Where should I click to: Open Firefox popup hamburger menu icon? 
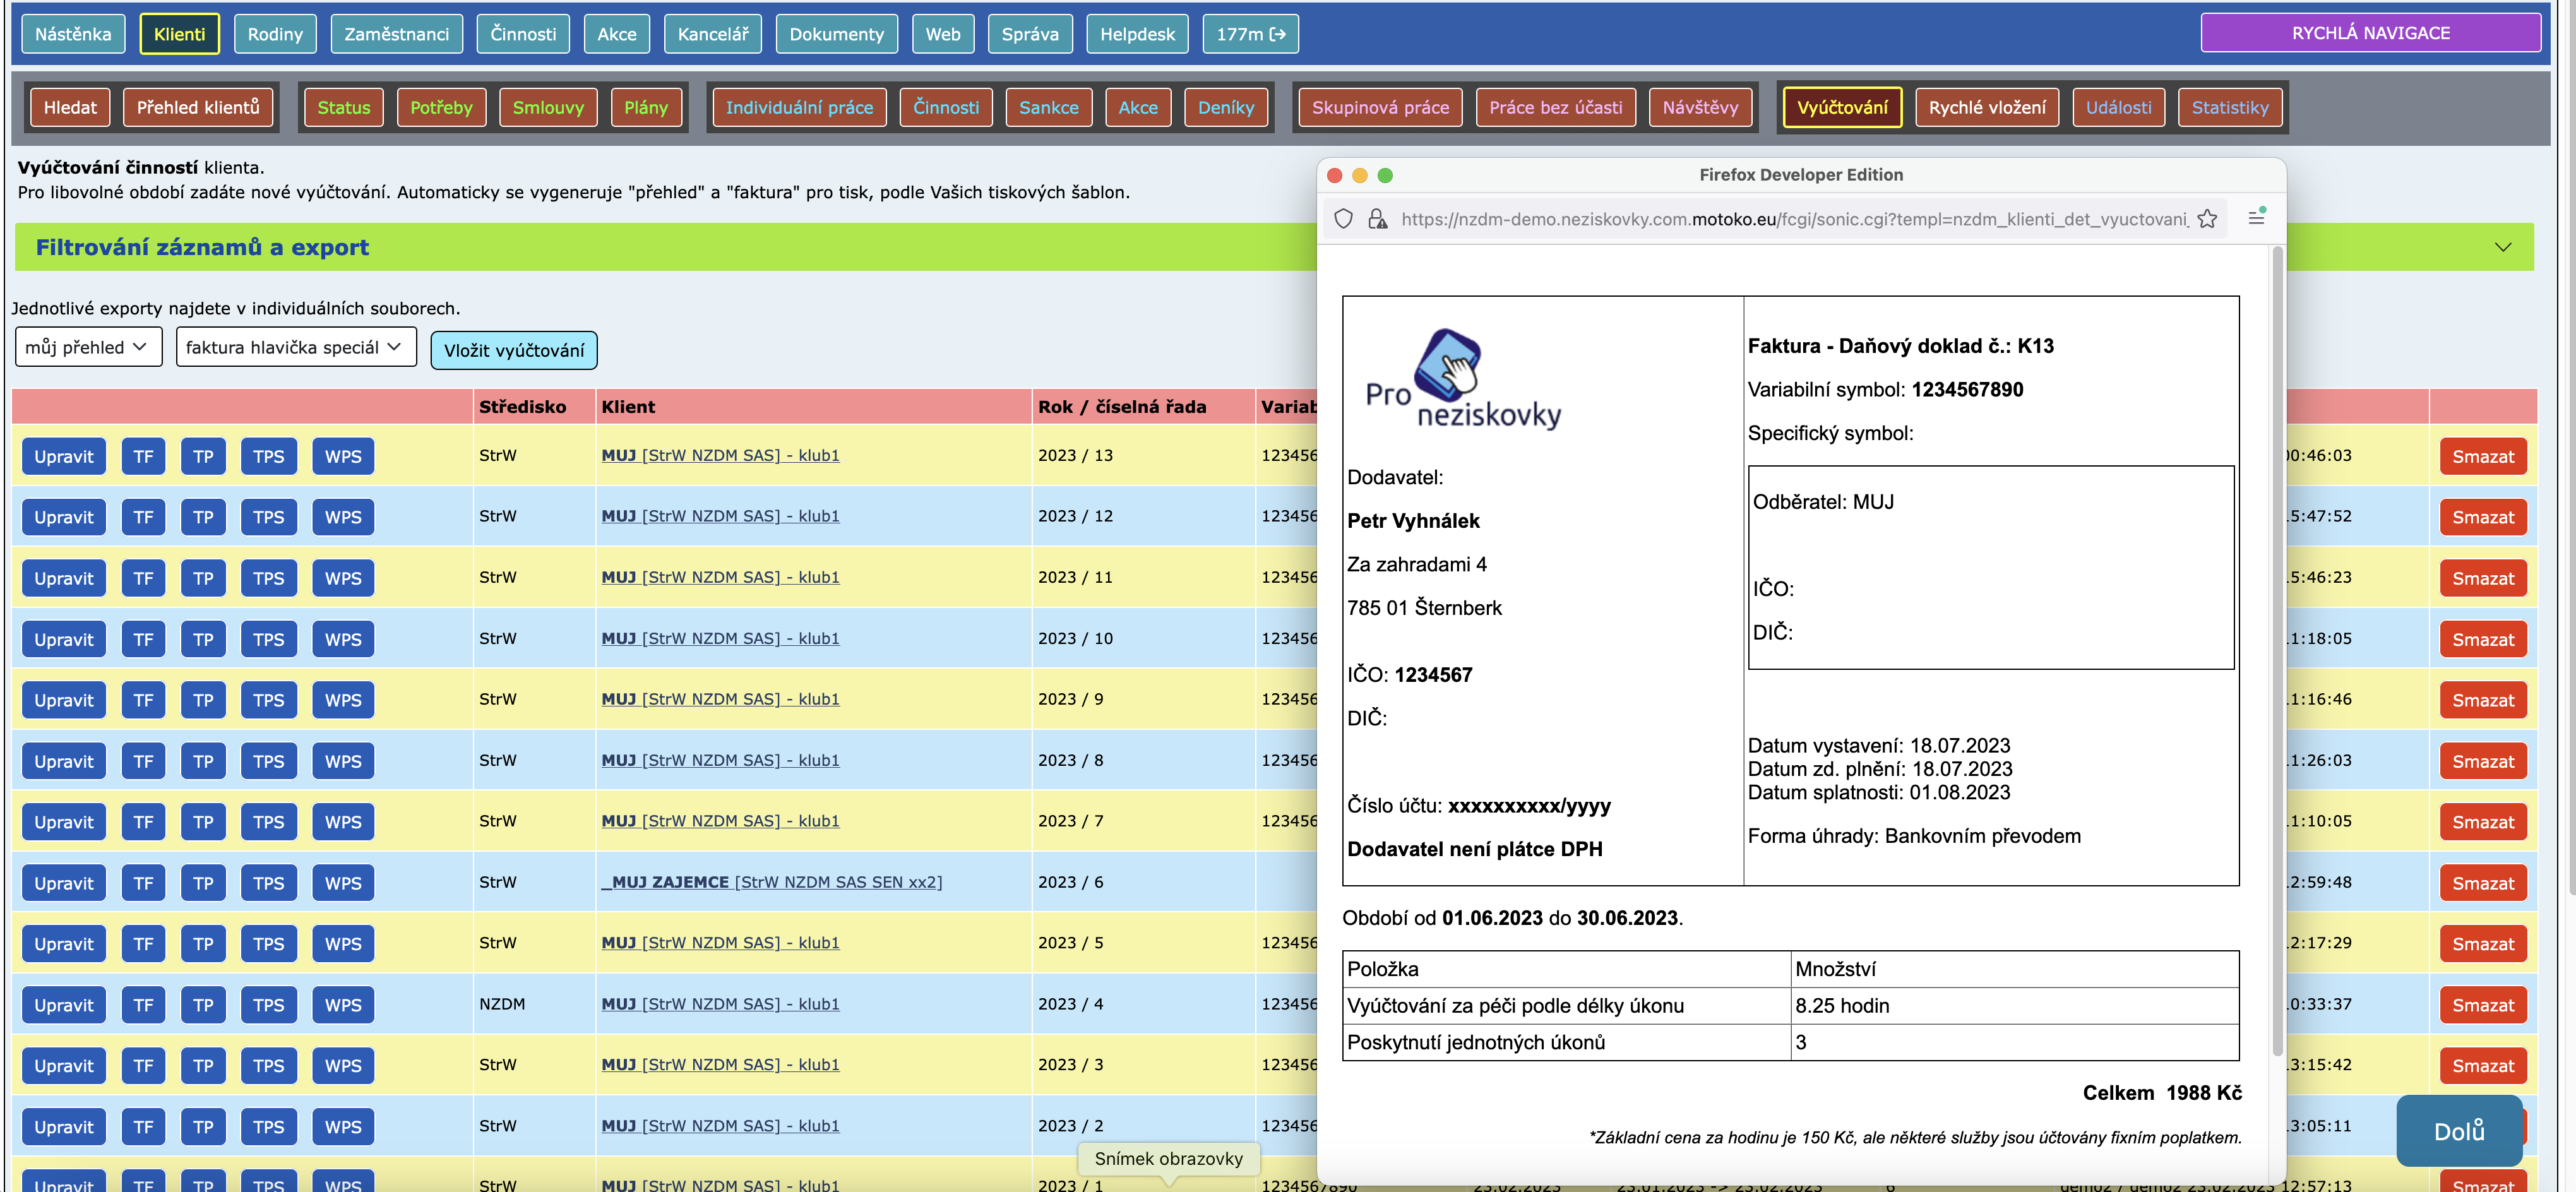coord(2256,217)
